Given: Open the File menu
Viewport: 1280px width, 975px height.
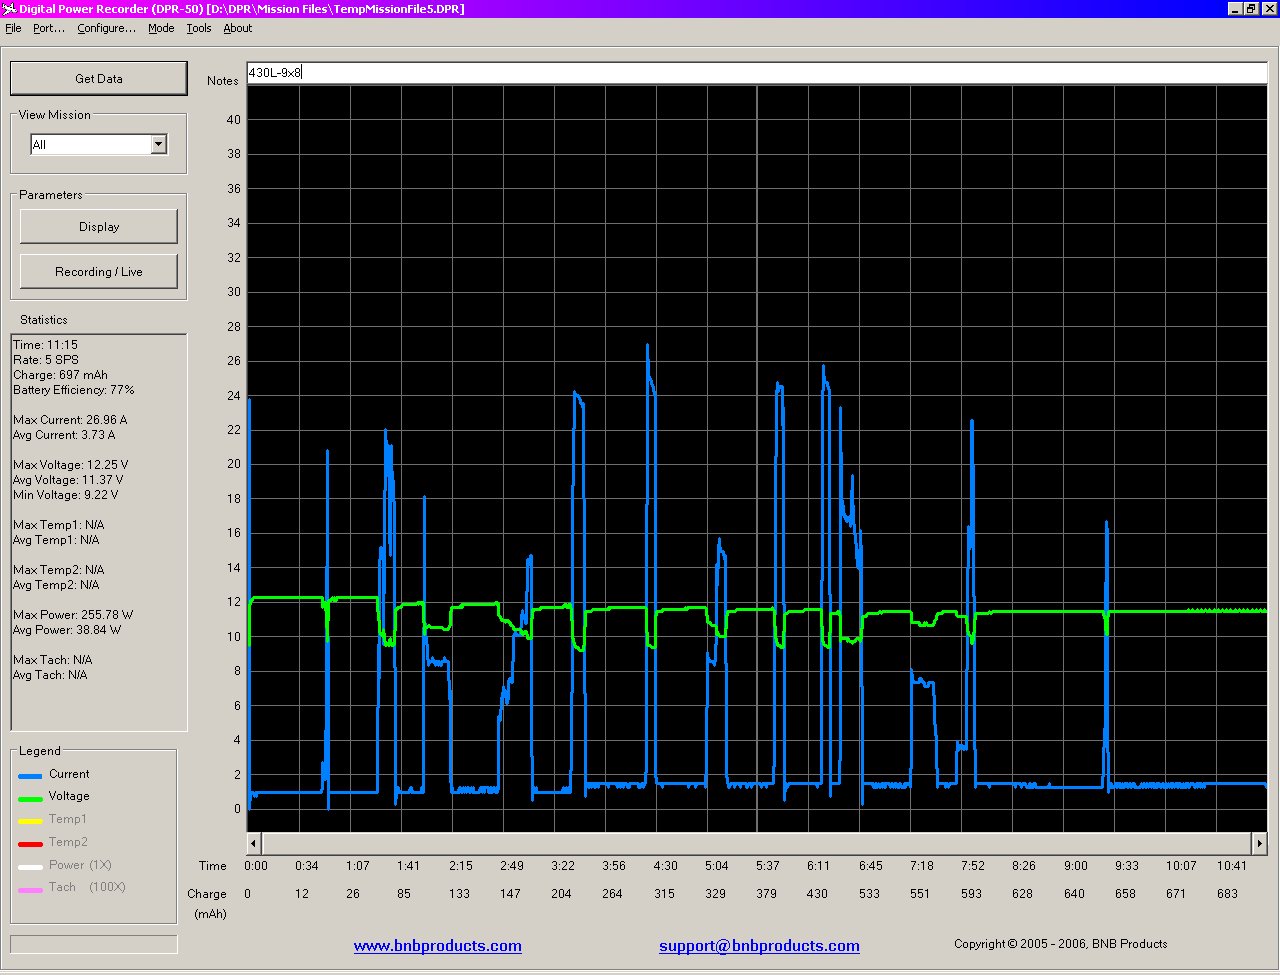Looking at the screenshot, I should pos(13,28).
